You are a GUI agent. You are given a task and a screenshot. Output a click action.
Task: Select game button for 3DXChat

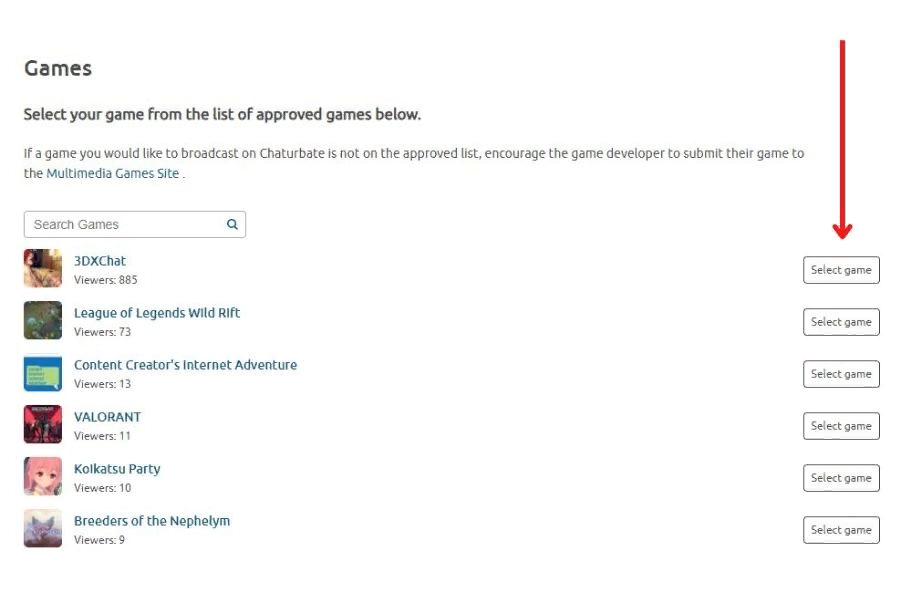click(841, 270)
